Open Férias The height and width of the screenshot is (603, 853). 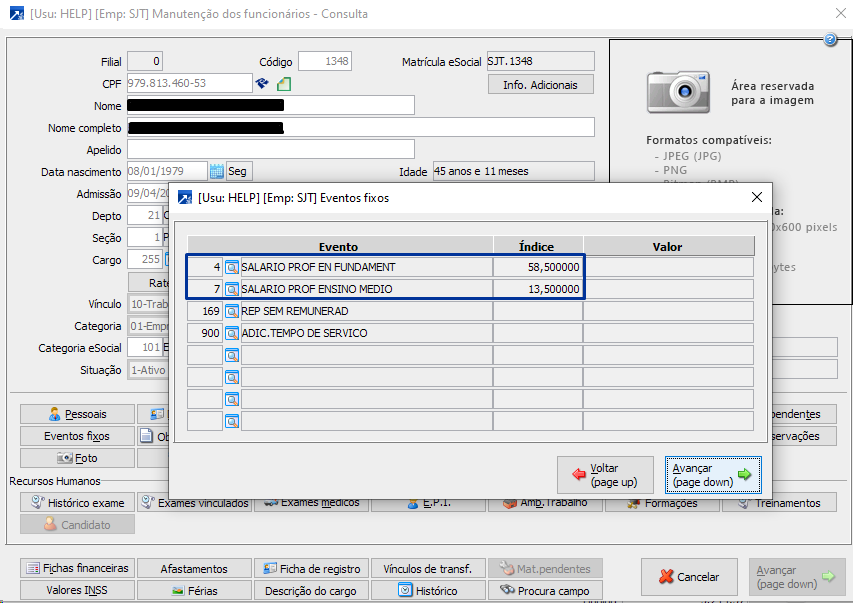pos(194,590)
